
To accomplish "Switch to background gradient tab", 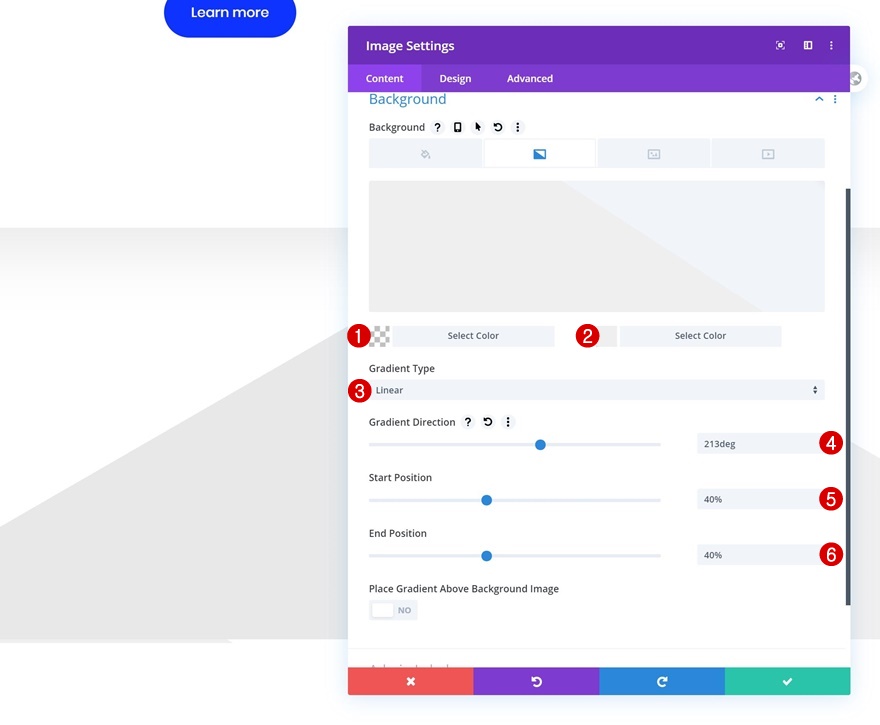I will [539, 154].
